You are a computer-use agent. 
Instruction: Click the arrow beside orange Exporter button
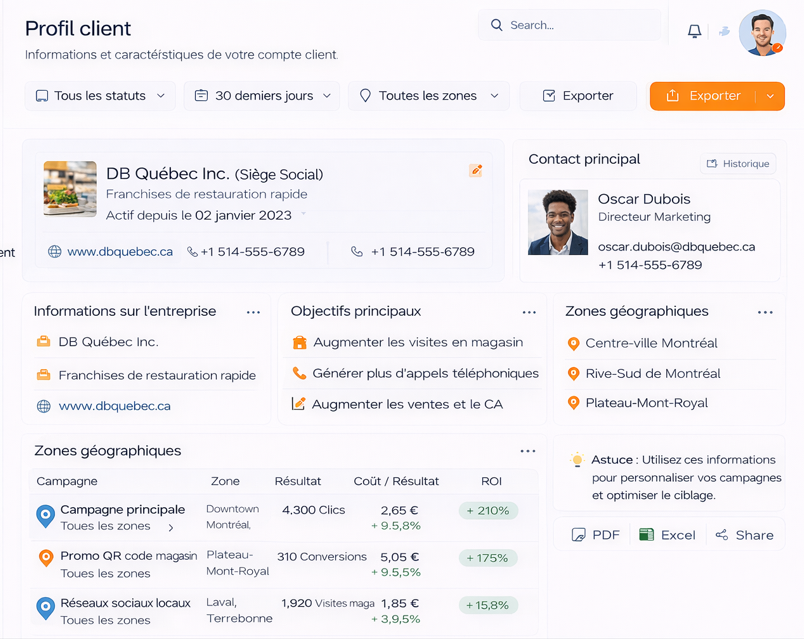point(770,96)
